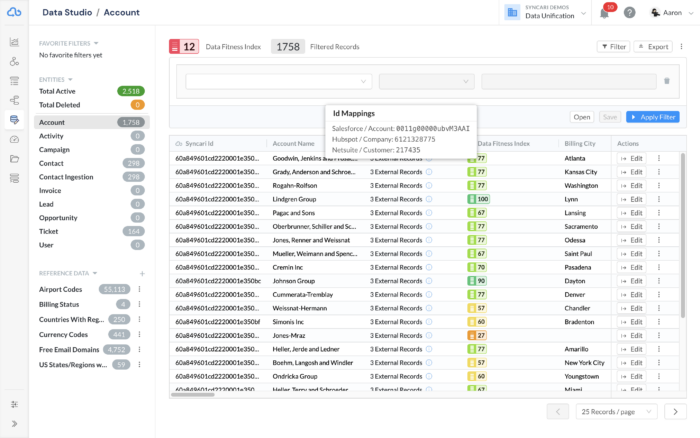Open the Aaron user menu
The image size is (700, 438).
pos(672,13)
